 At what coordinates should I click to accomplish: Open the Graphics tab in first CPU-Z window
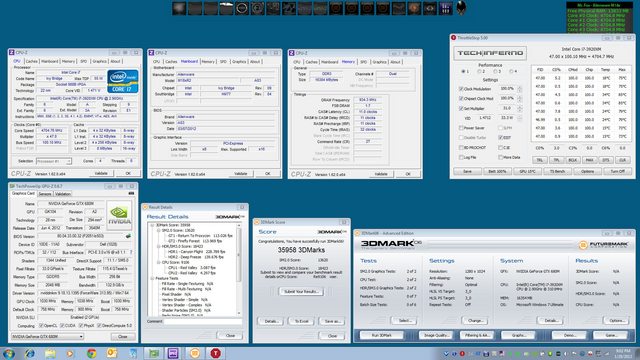[x=99, y=61]
